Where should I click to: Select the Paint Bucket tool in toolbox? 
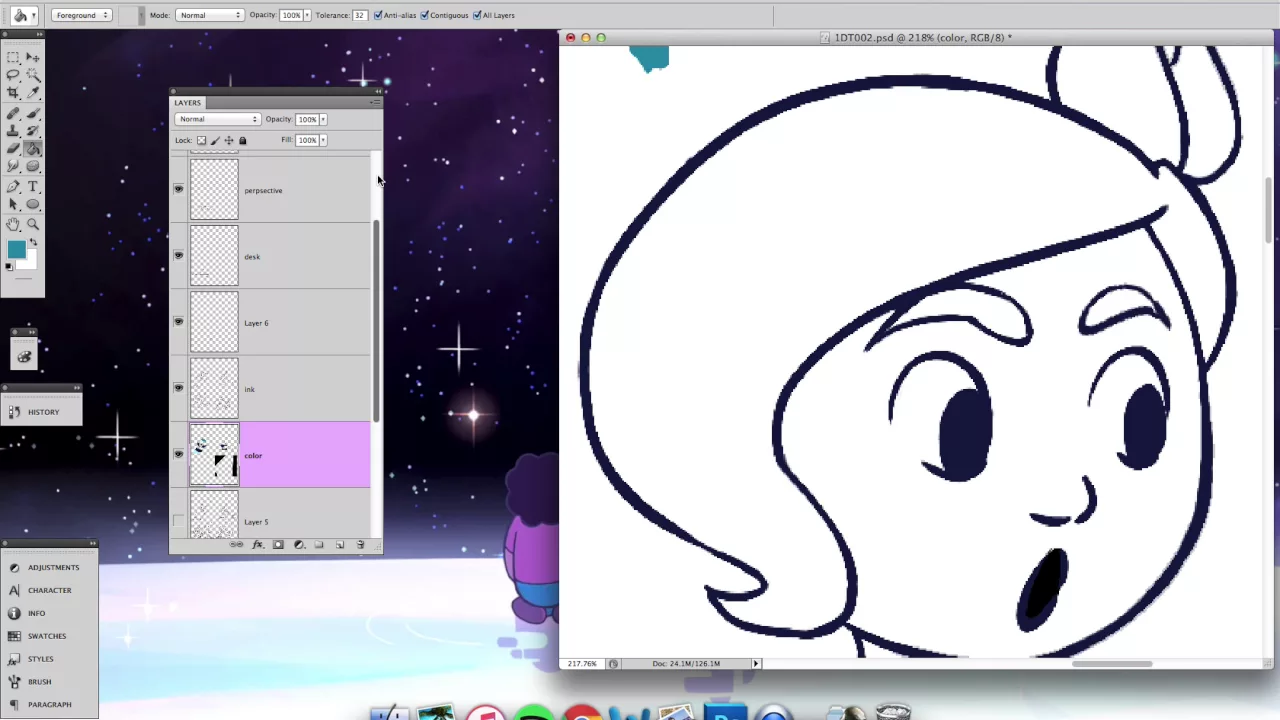(x=33, y=148)
